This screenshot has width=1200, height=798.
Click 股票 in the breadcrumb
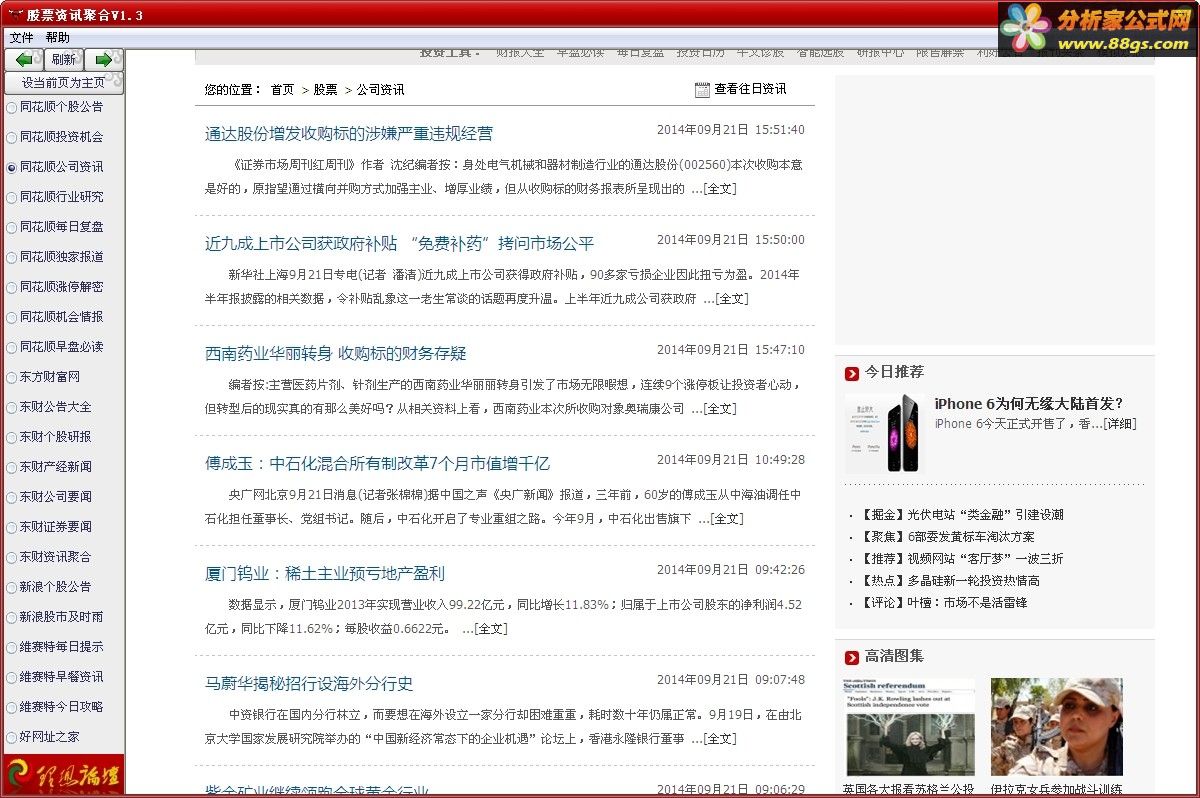tap(325, 90)
